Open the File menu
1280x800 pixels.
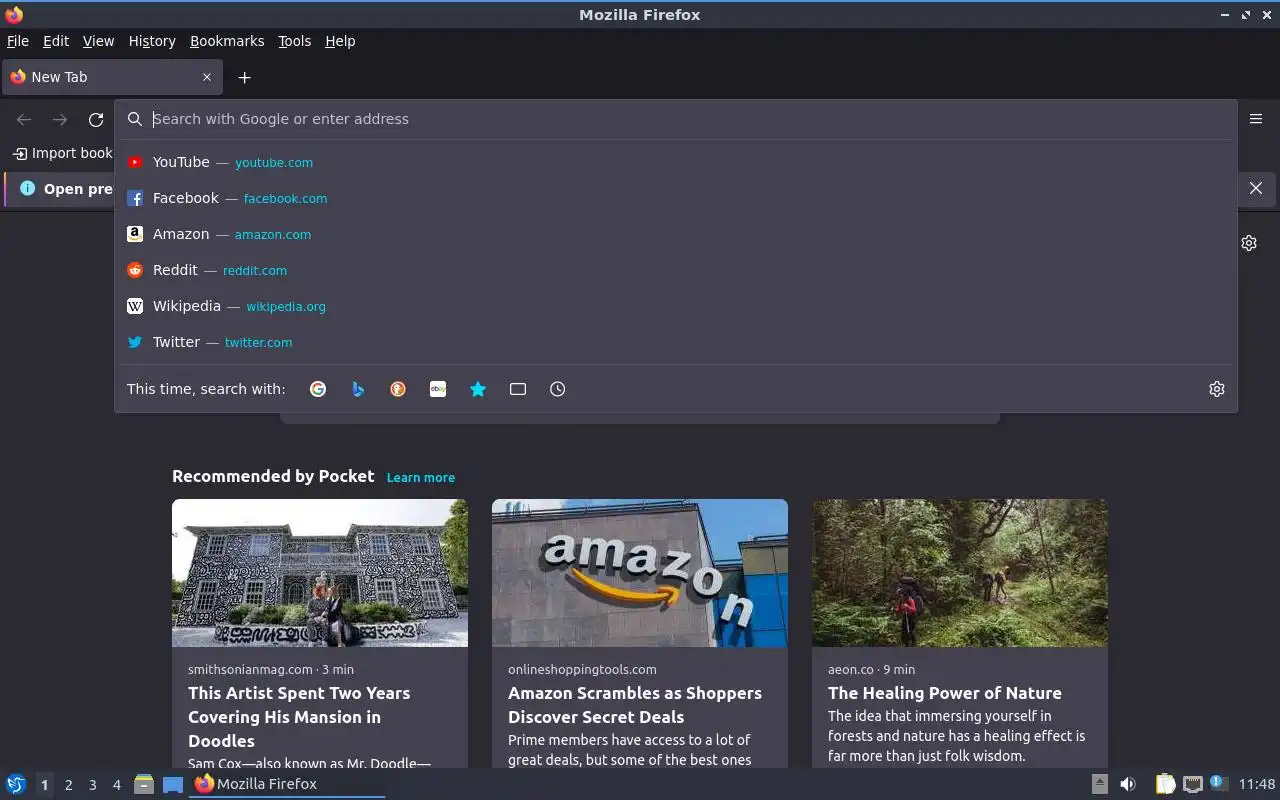click(18, 41)
